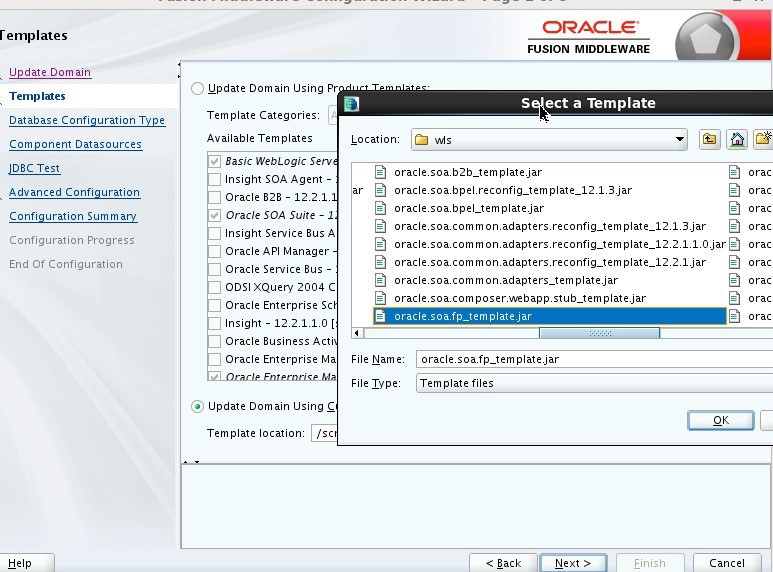The image size is (773, 572).
Task: Click file icon of oracle.soa.composer.webapp.stub_template.jar
Action: coord(380,298)
